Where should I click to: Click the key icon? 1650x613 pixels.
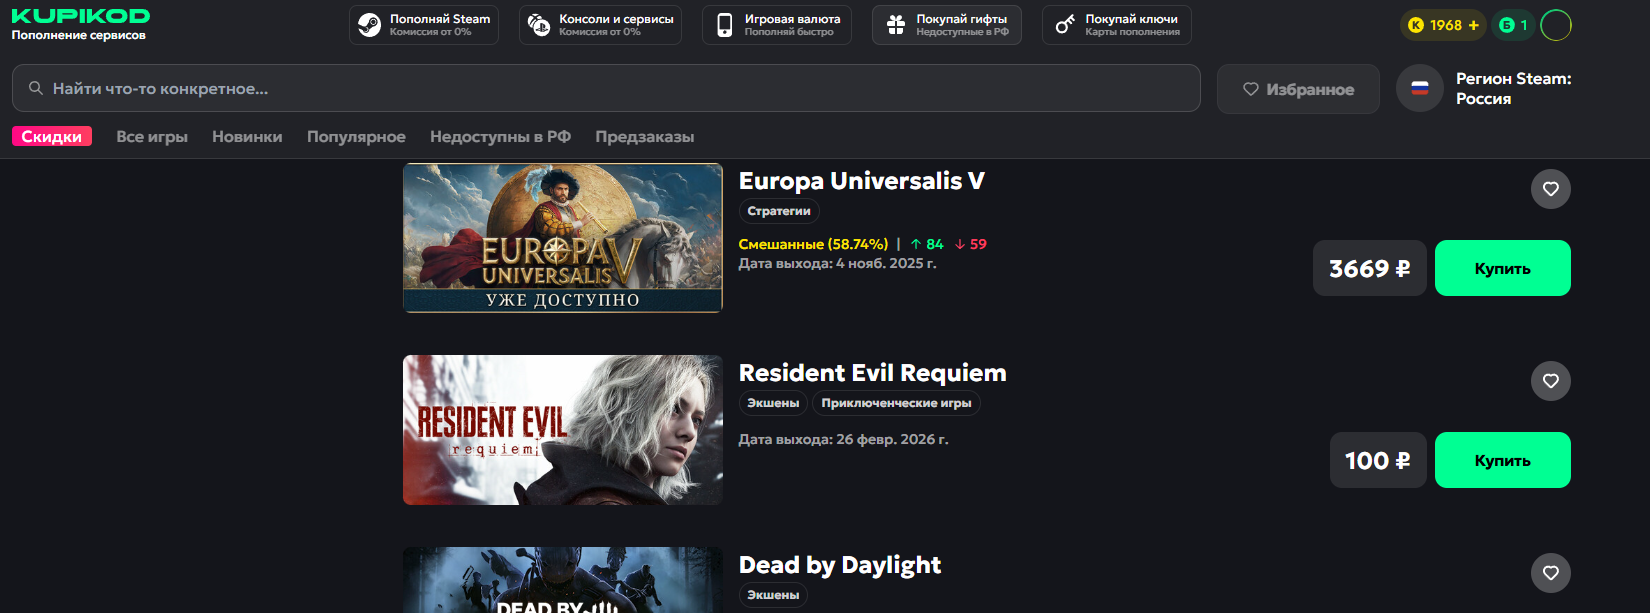coord(1066,25)
